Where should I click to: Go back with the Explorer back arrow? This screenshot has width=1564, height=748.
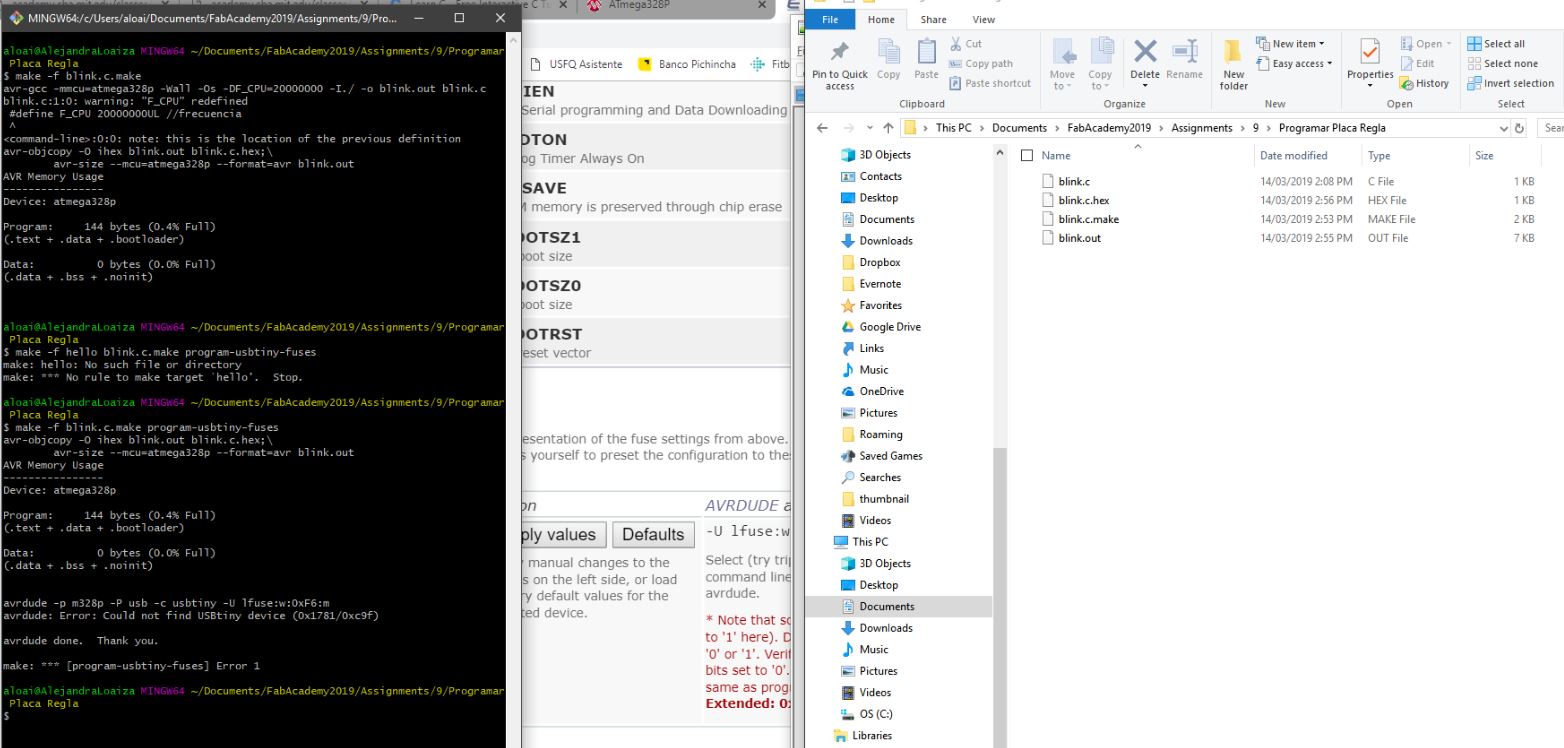823,128
